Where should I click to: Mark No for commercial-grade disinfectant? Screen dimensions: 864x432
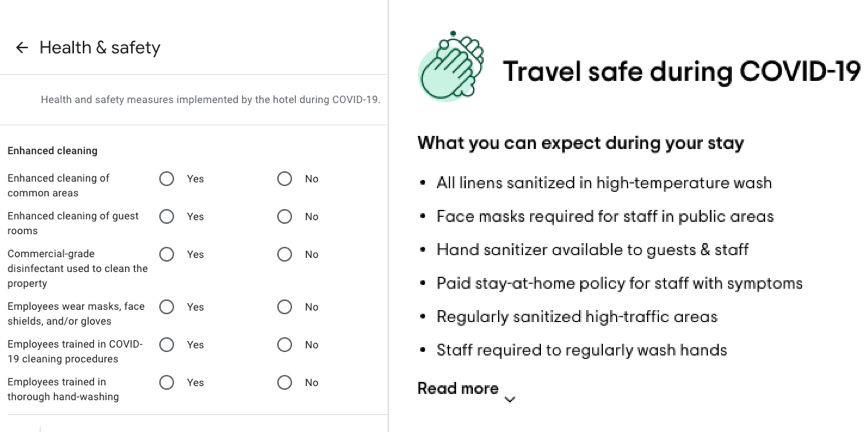pos(284,254)
